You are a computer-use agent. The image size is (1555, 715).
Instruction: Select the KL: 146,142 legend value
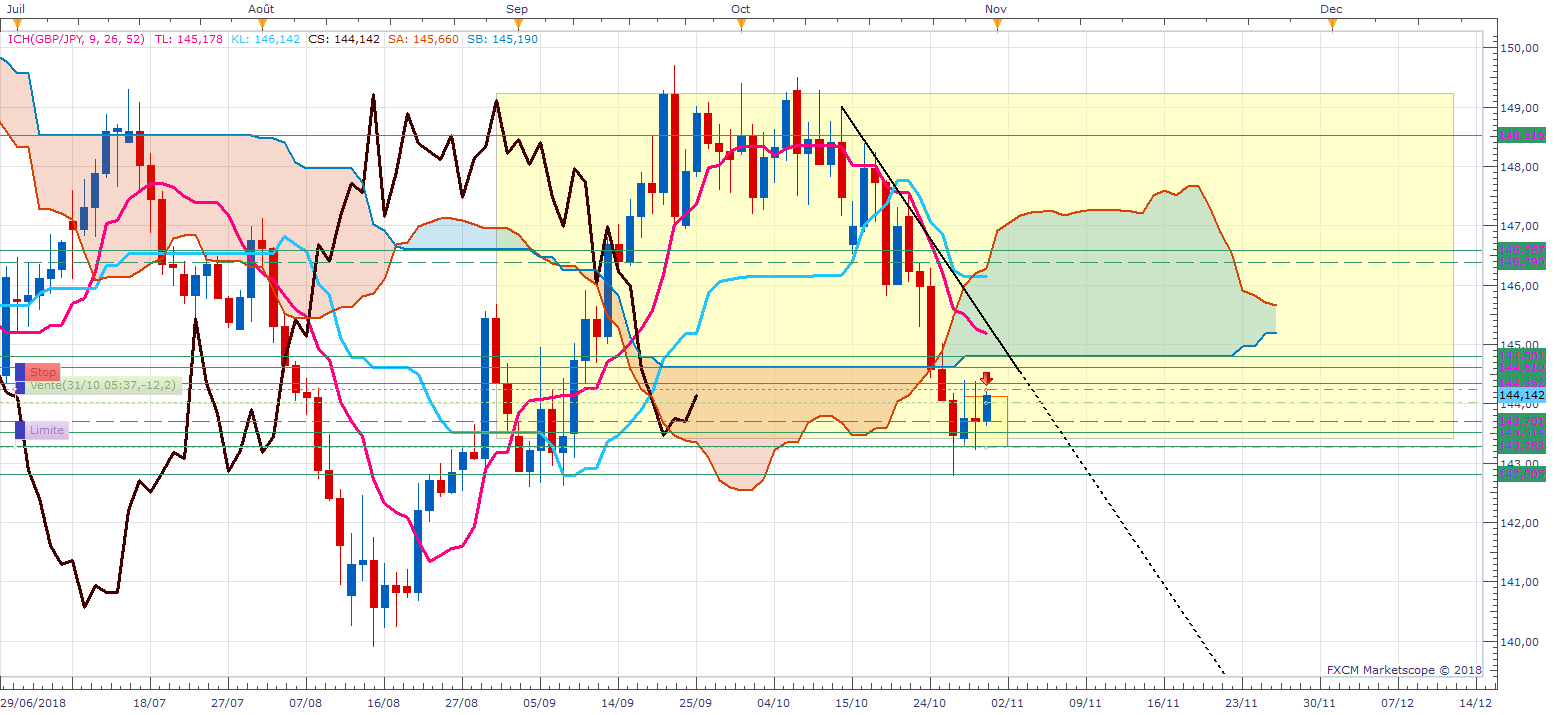pos(266,39)
